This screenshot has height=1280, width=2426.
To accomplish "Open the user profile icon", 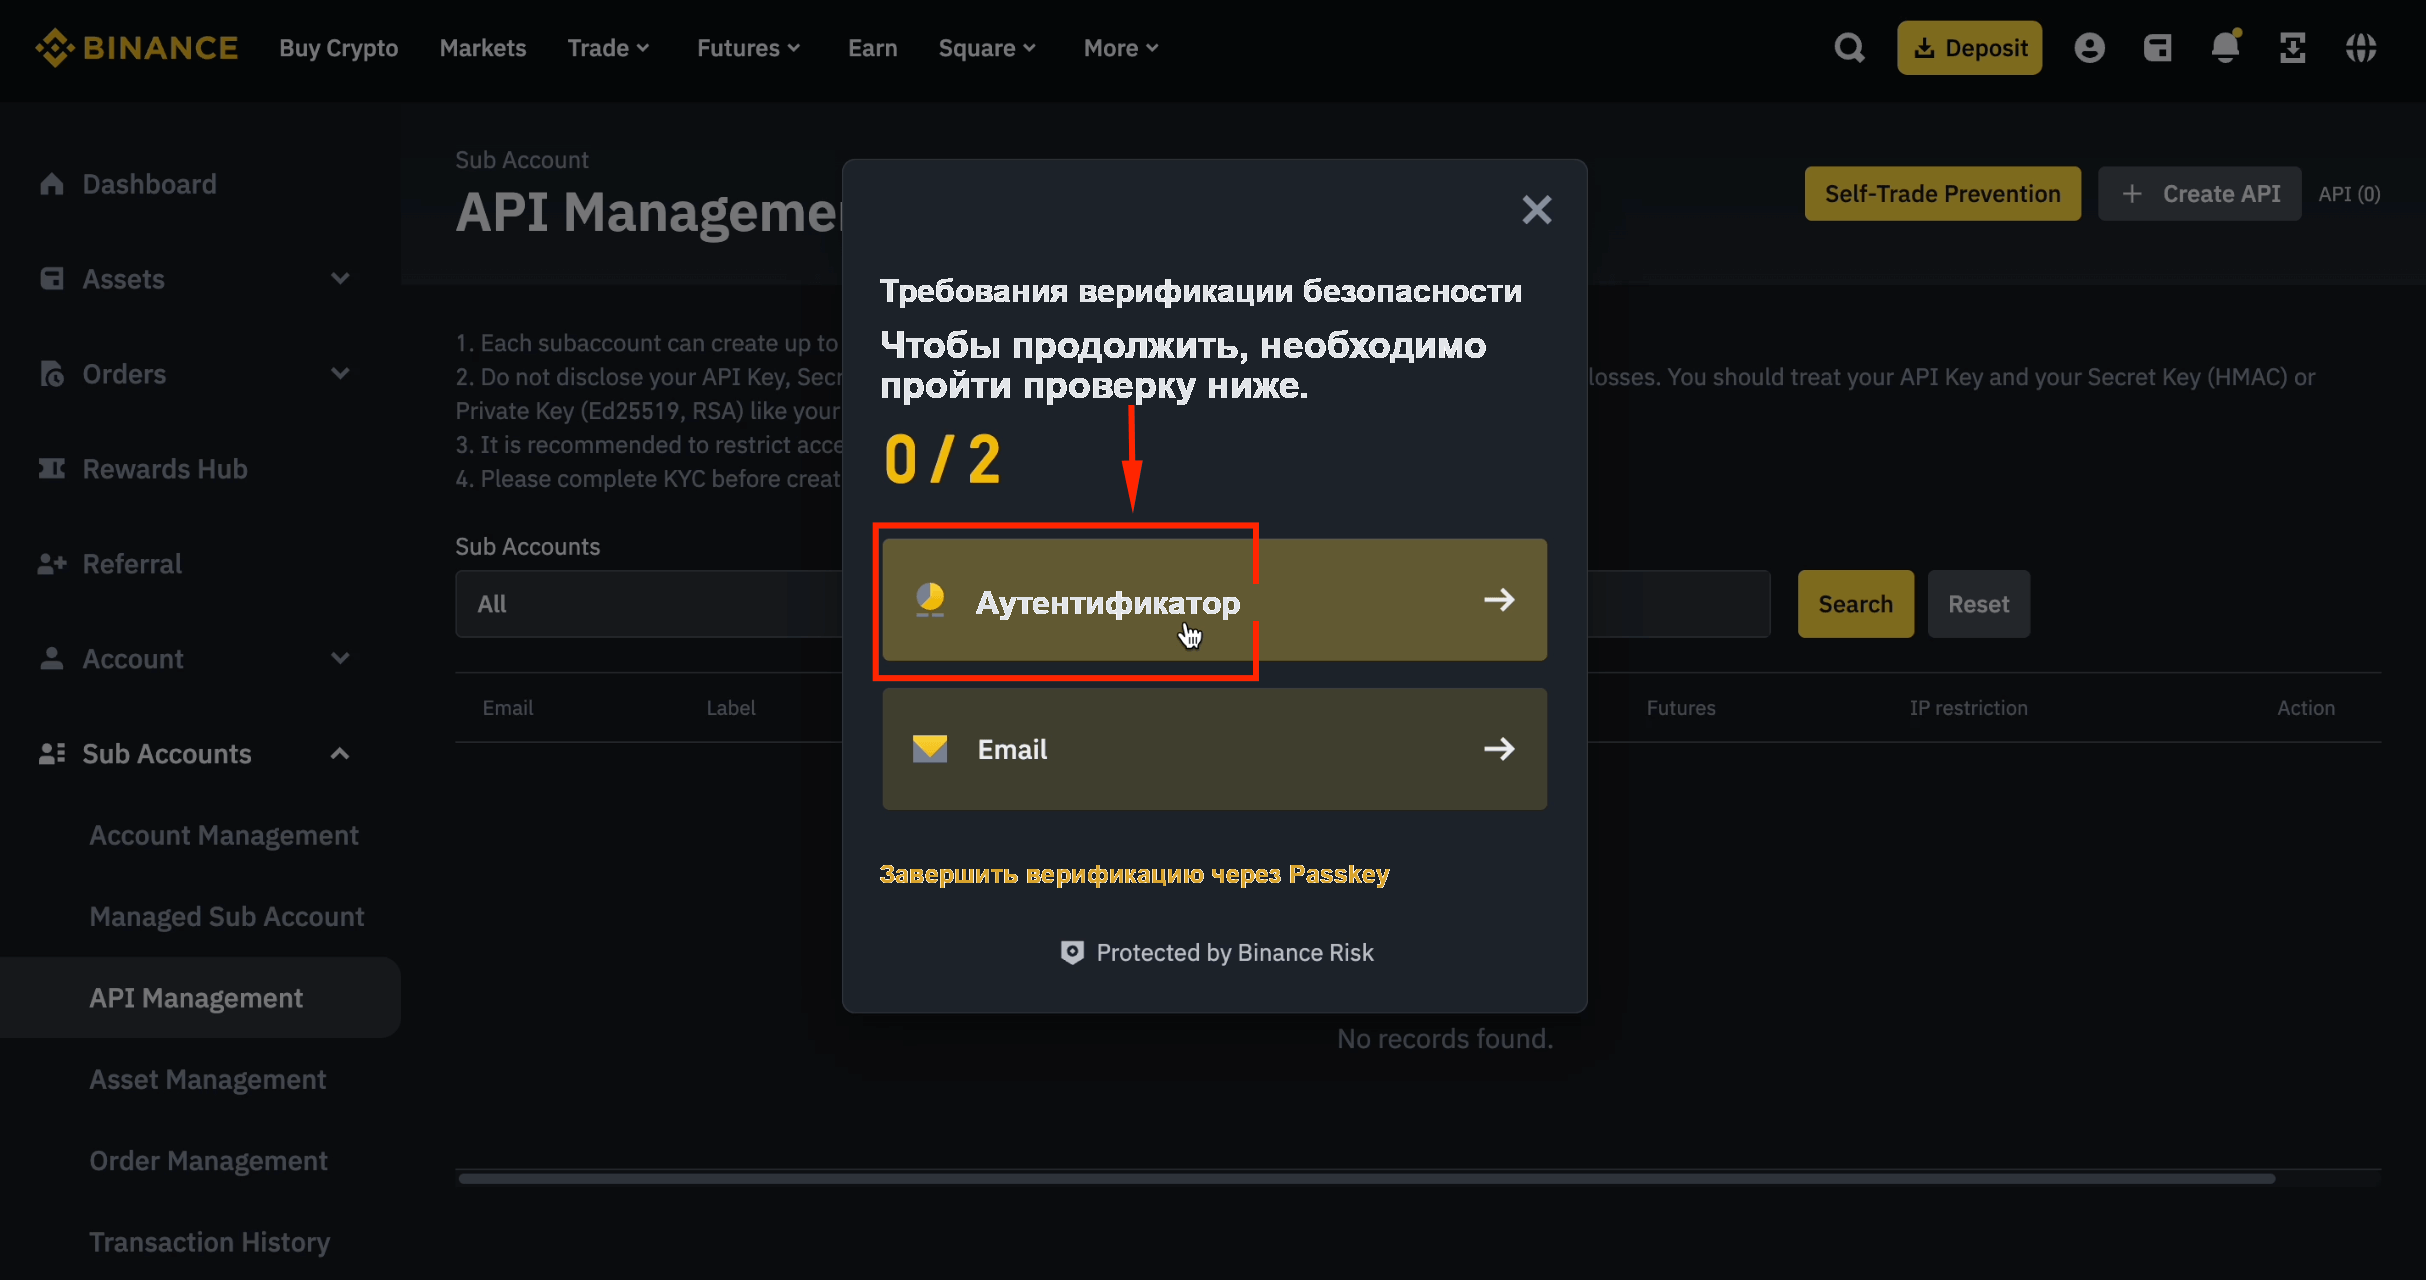I will point(2089,48).
